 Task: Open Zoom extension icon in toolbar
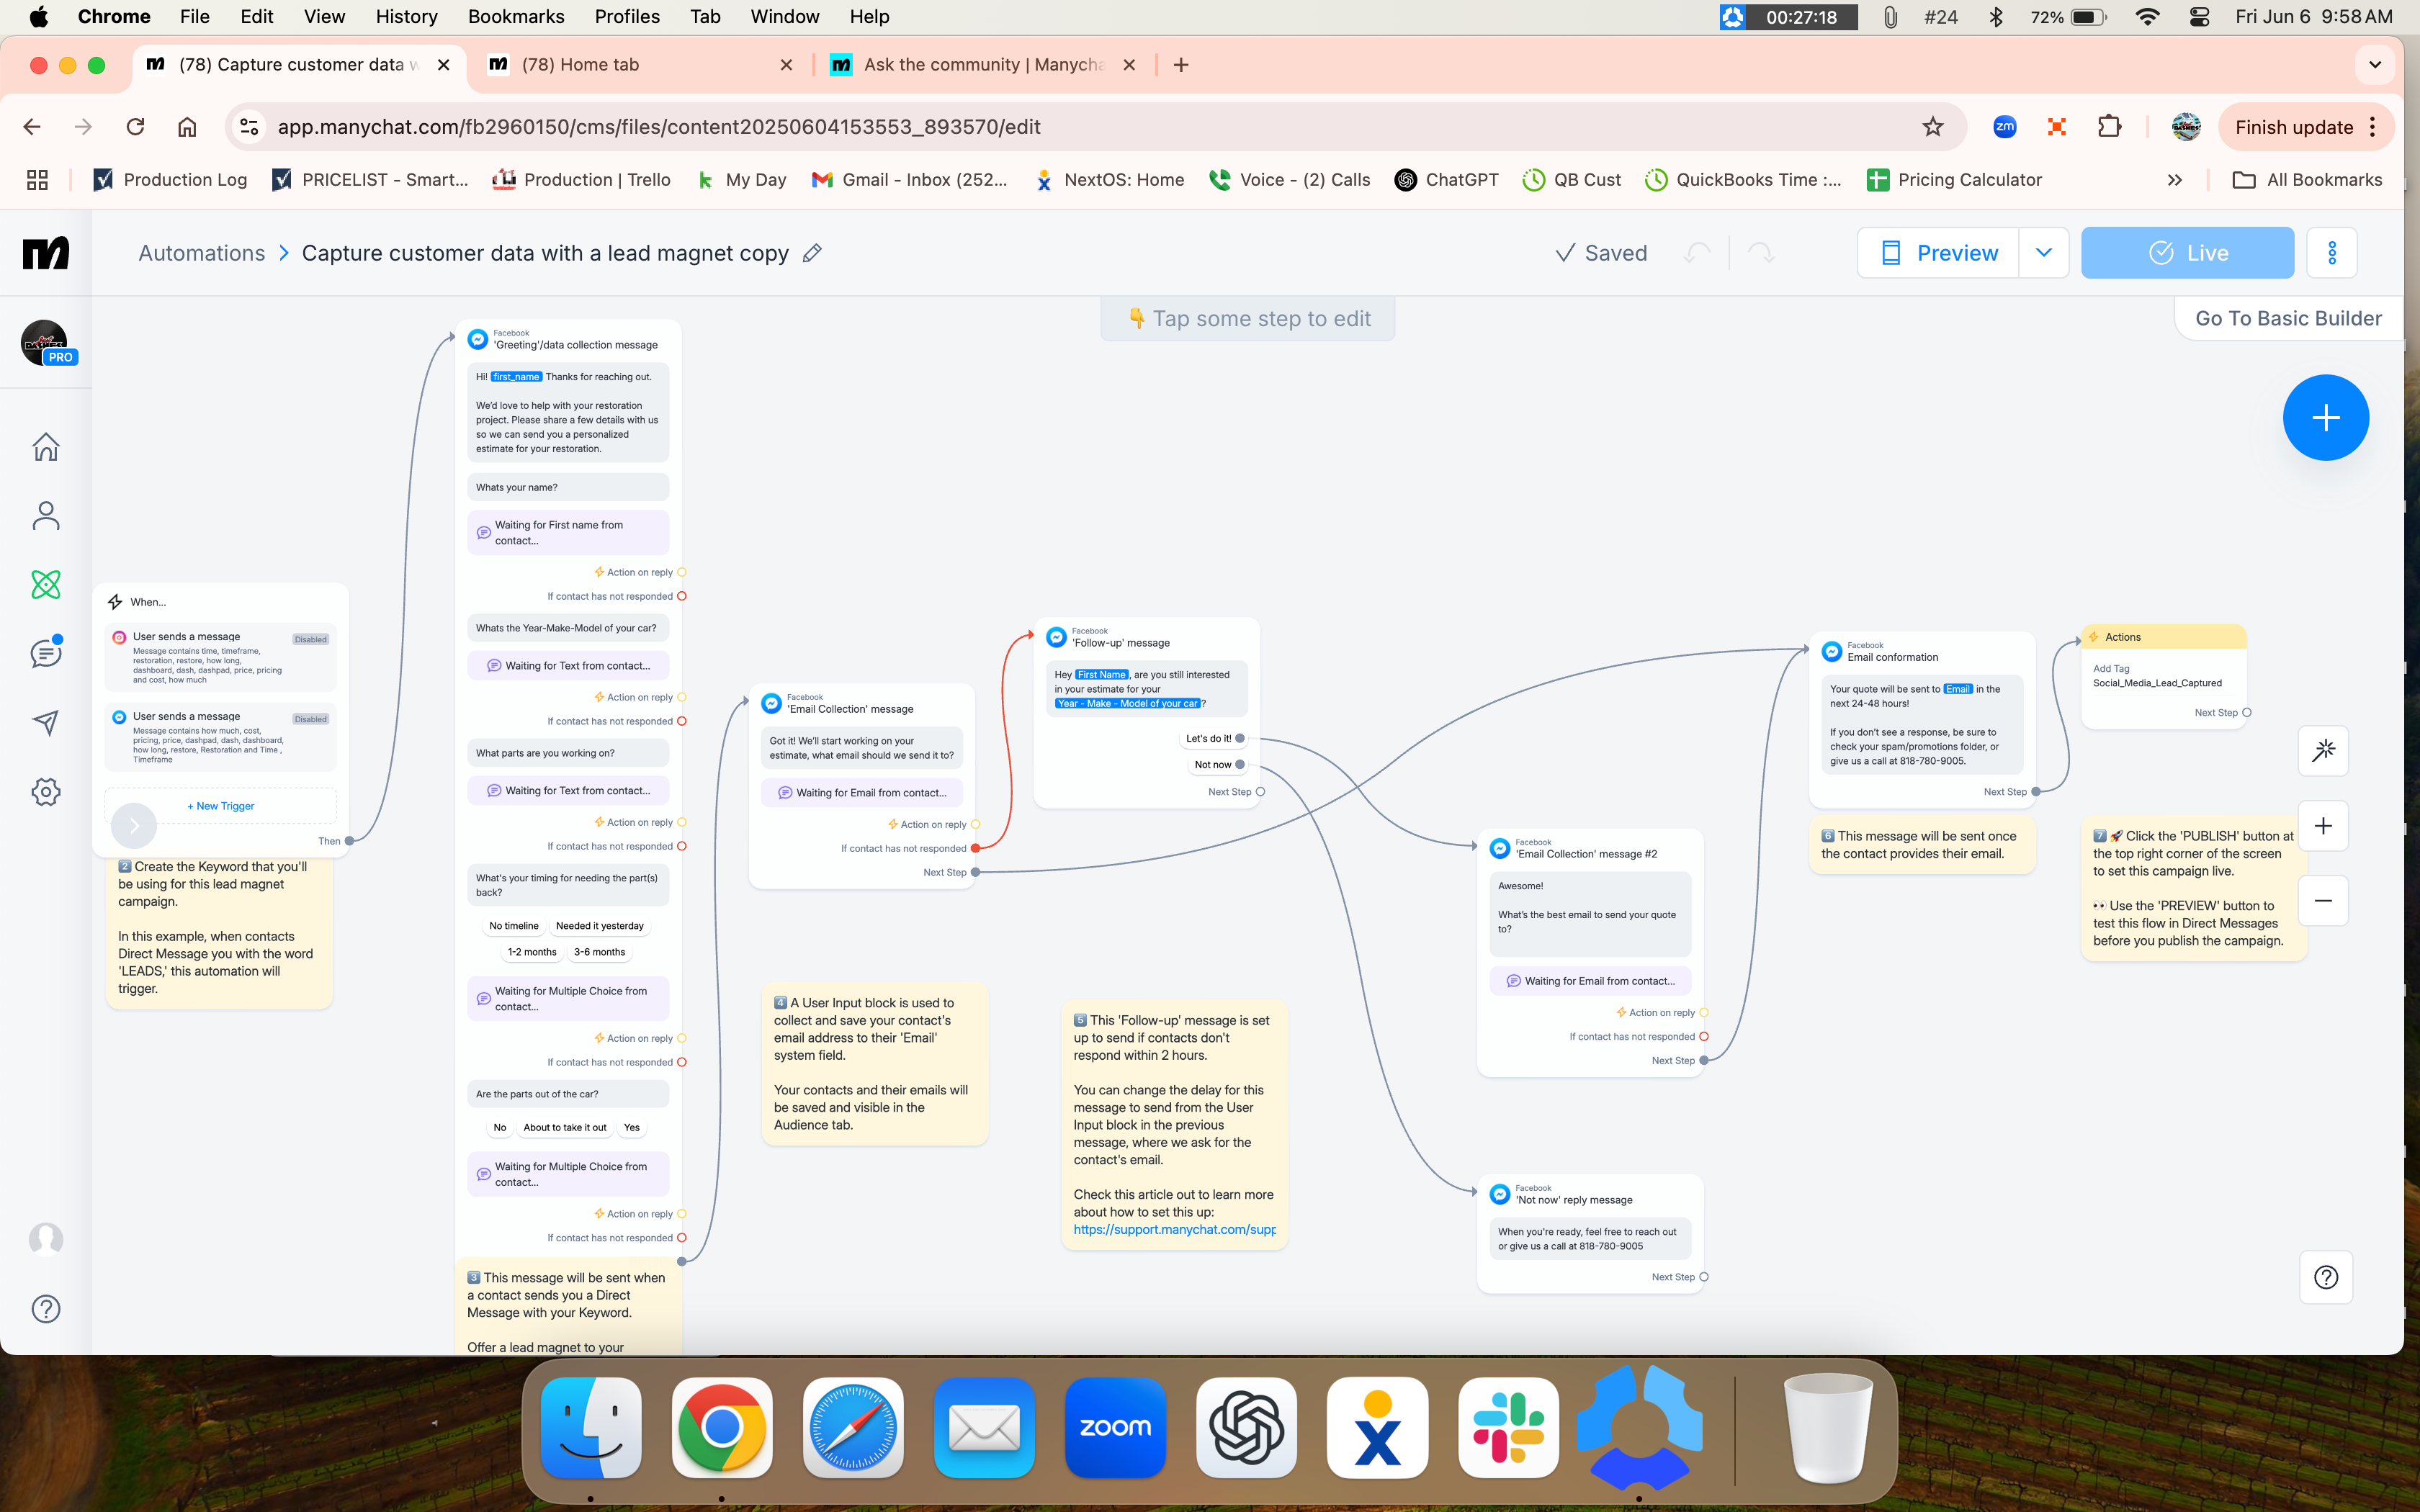click(x=2004, y=127)
